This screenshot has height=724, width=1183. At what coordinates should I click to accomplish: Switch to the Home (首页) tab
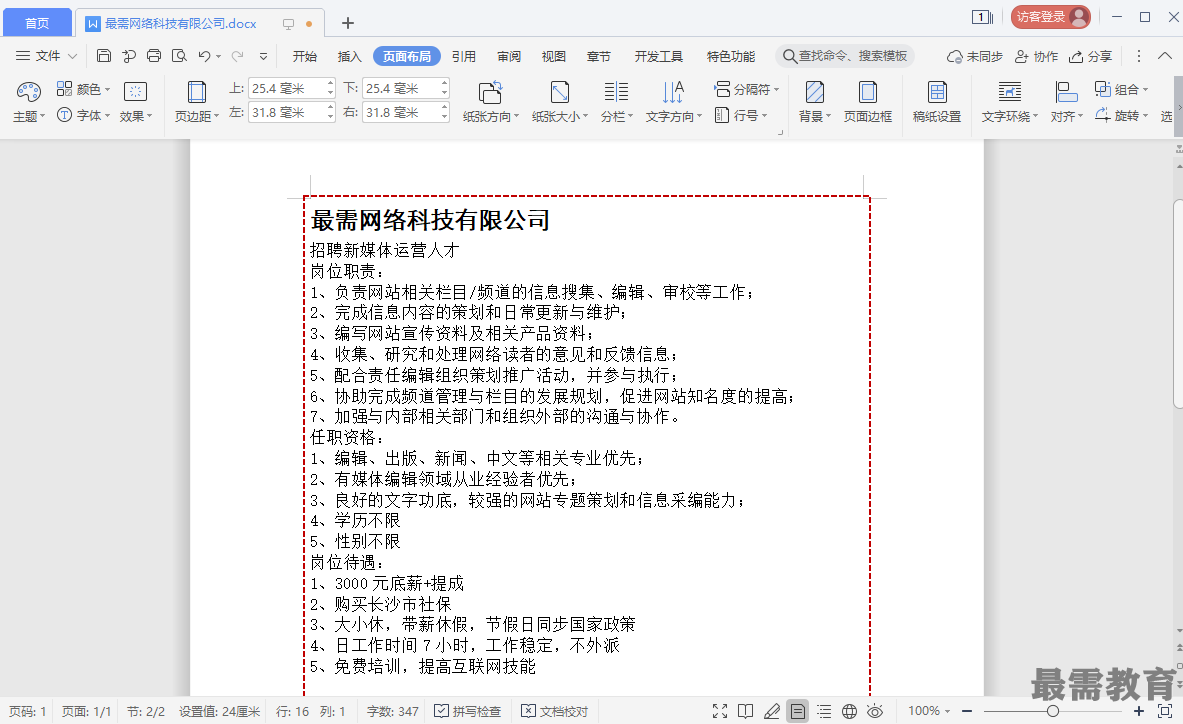pyautogui.click(x=37, y=23)
